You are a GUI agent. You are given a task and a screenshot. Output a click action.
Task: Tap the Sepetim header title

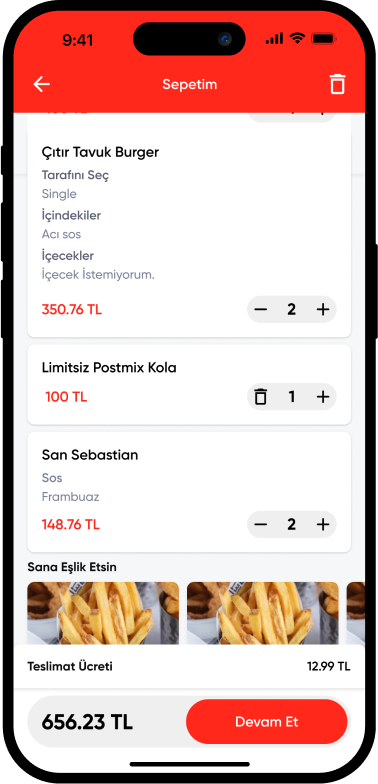click(190, 84)
